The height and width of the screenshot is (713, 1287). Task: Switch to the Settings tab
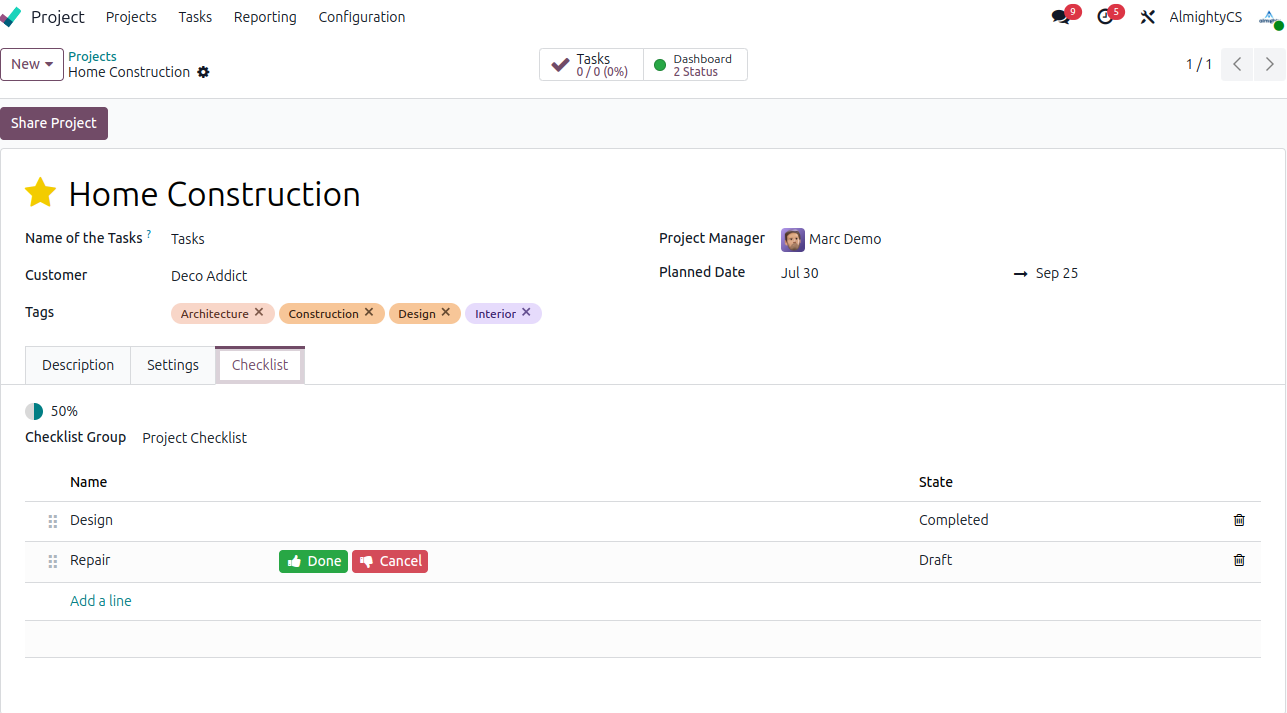pyautogui.click(x=173, y=365)
